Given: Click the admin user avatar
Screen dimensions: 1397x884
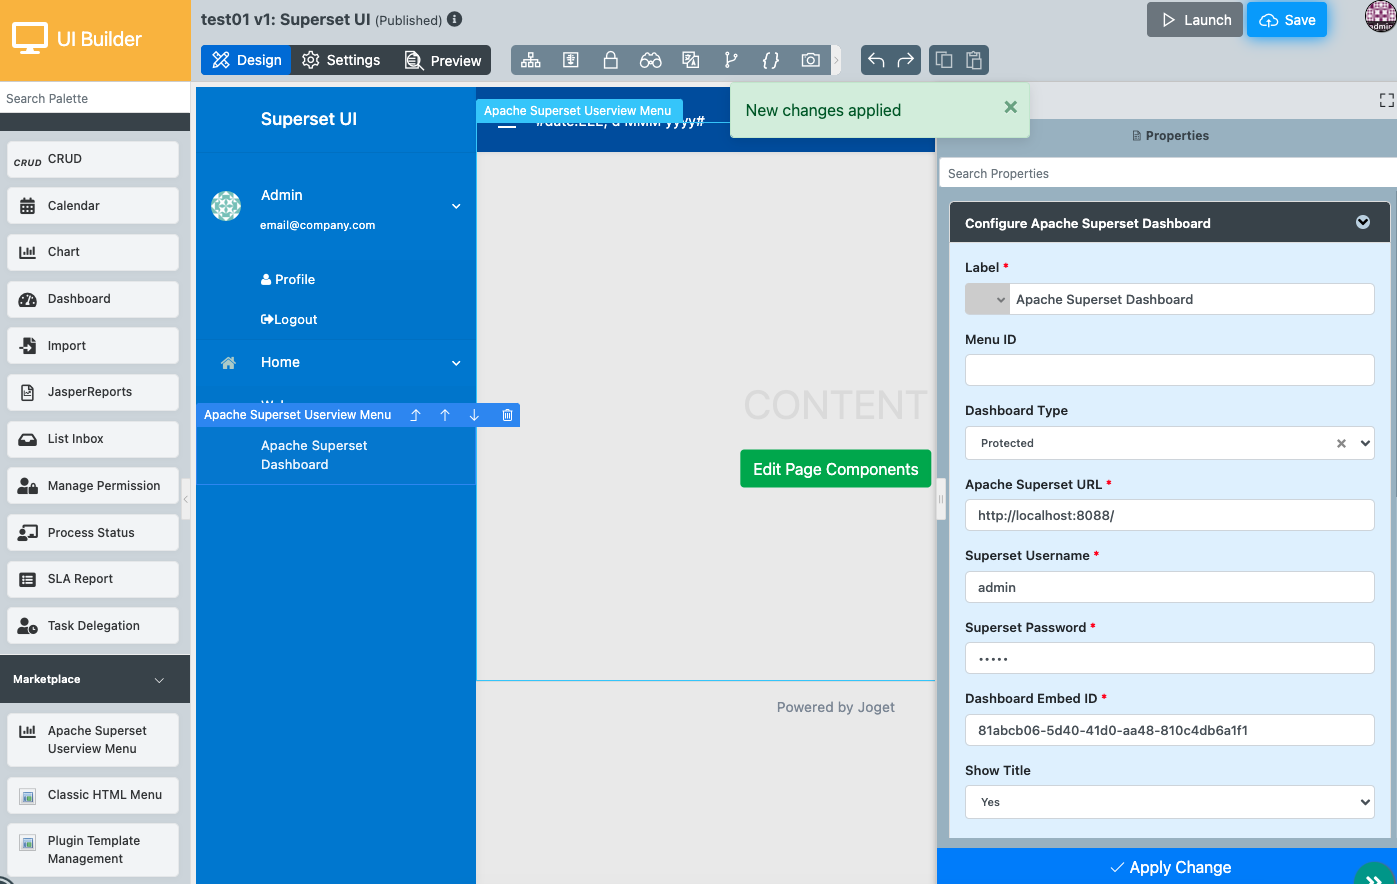Looking at the screenshot, I should pyautogui.click(x=1380, y=16).
